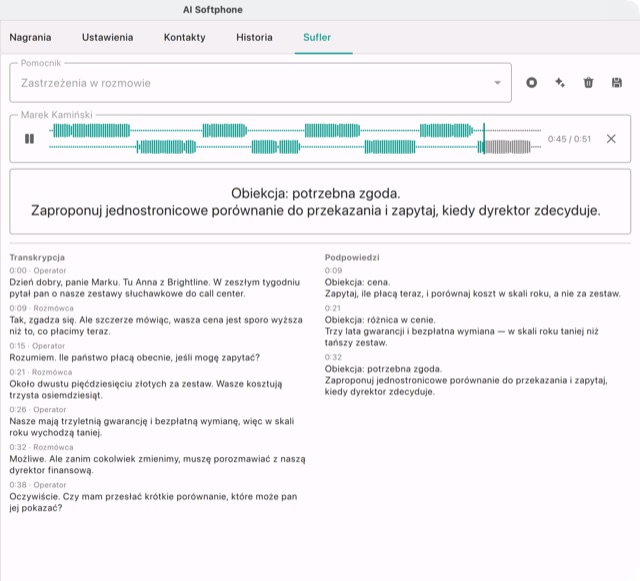Close the audio player with the X
The width and height of the screenshot is (640, 581).
point(611,139)
